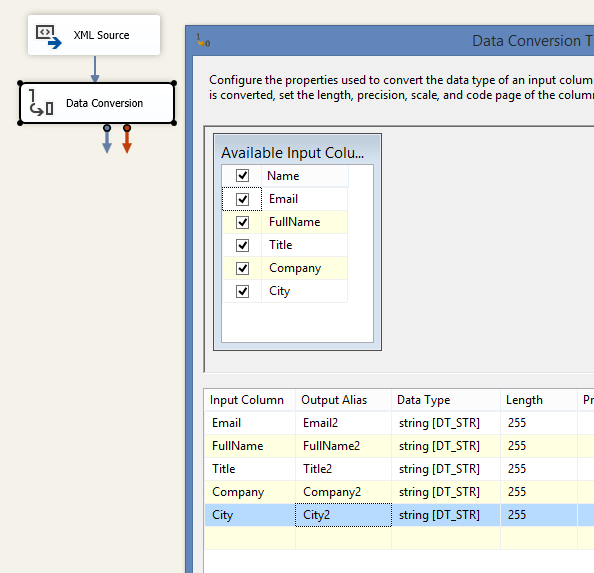Select the Data Conversion component icon
Image resolution: width=594 pixels, height=573 pixels.
pos(41,103)
